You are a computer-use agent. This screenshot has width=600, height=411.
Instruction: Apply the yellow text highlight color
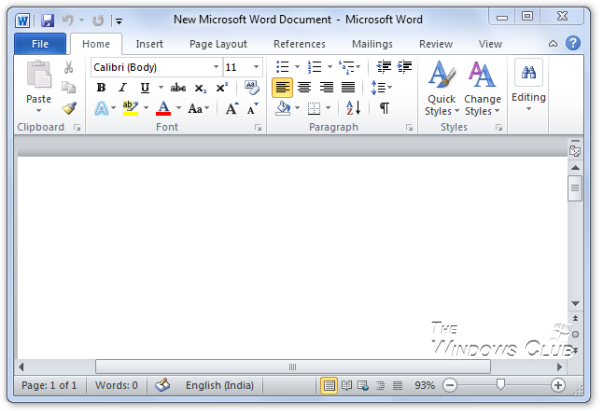pos(130,108)
